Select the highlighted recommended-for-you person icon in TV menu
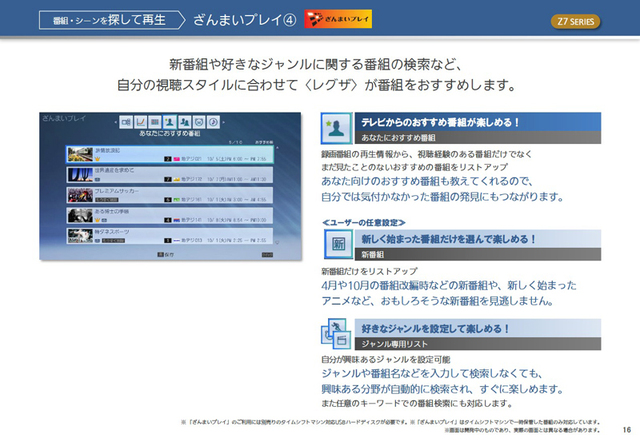The height and width of the screenshot is (442, 640). click(170, 122)
